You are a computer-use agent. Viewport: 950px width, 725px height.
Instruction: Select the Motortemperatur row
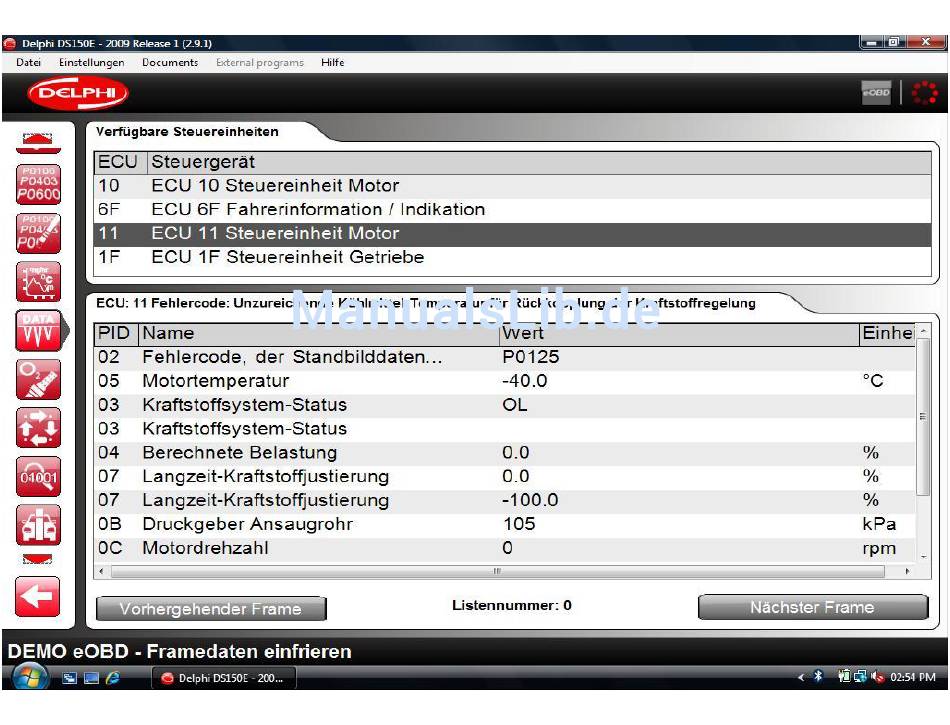pos(505,381)
